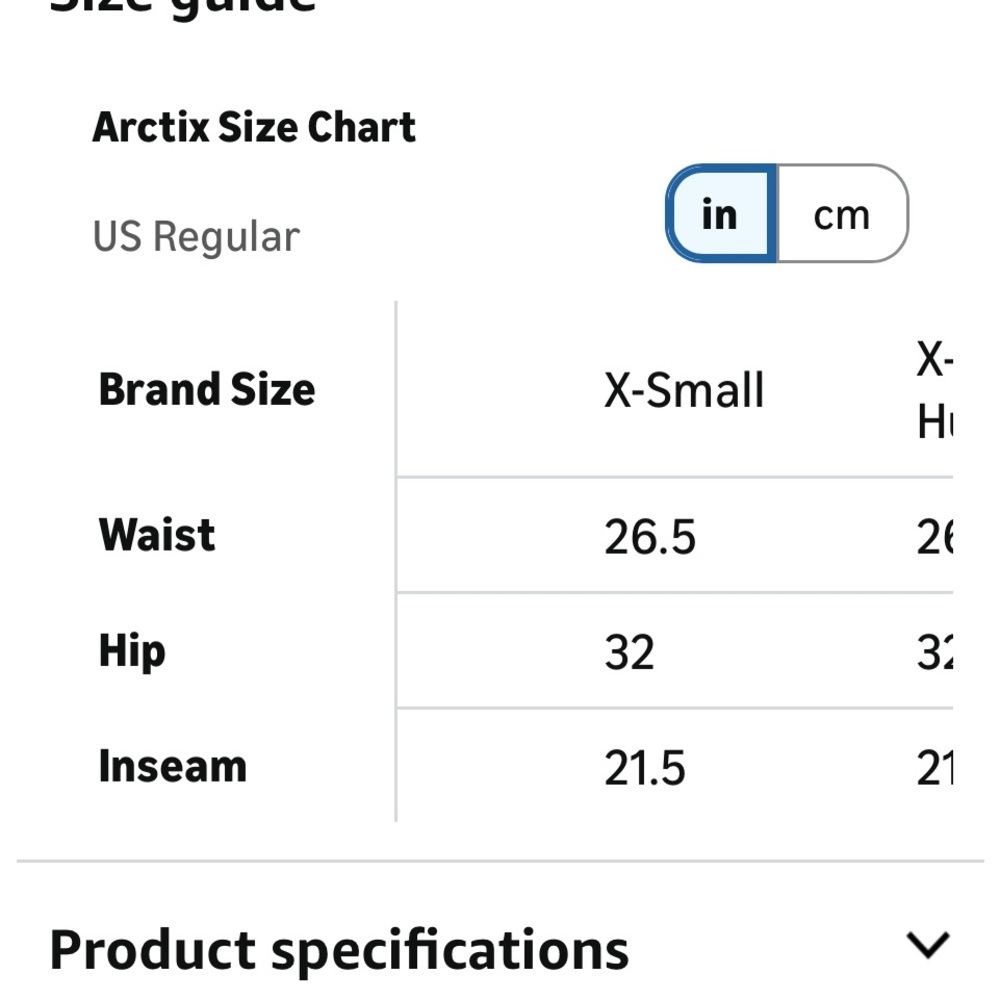Image resolution: width=1000 pixels, height=1000 pixels.
Task: Click the Inseam row header
Action: click(172, 767)
